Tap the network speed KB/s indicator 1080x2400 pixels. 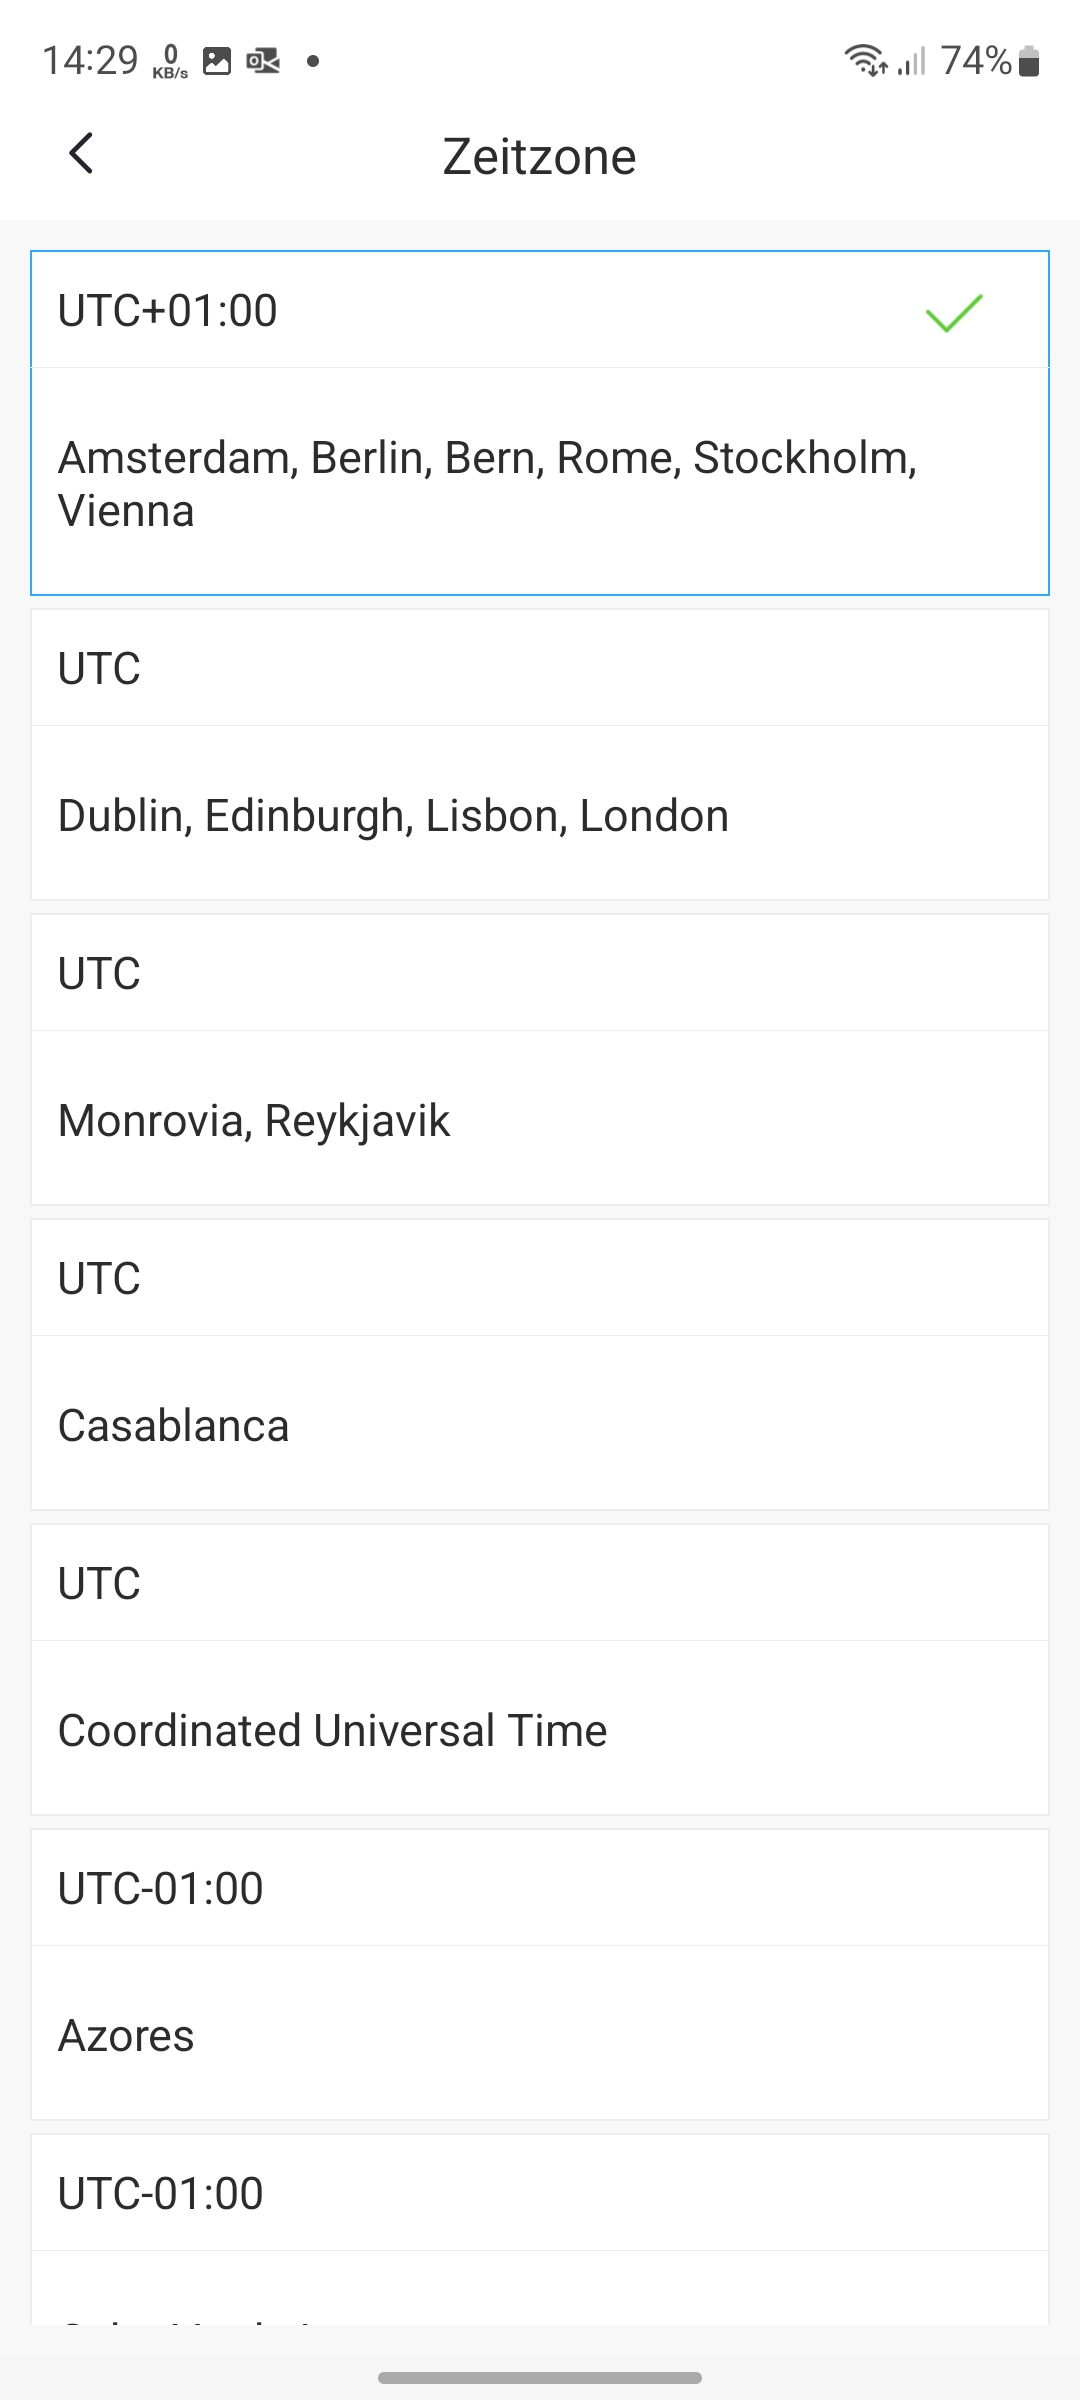click(x=170, y=61)
